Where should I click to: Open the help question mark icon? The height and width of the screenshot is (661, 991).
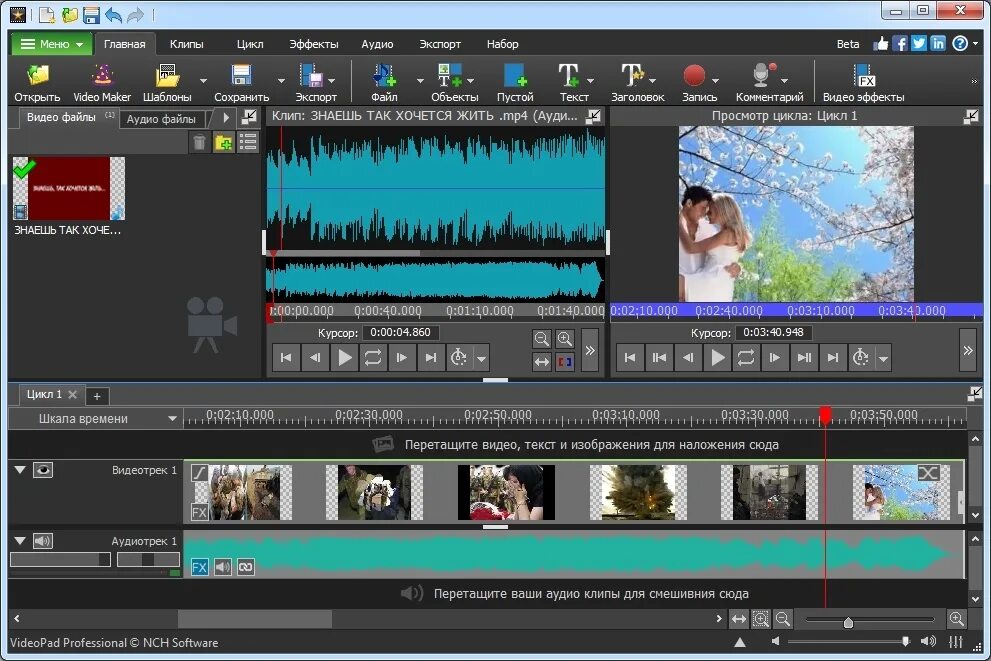coord(959,44)
